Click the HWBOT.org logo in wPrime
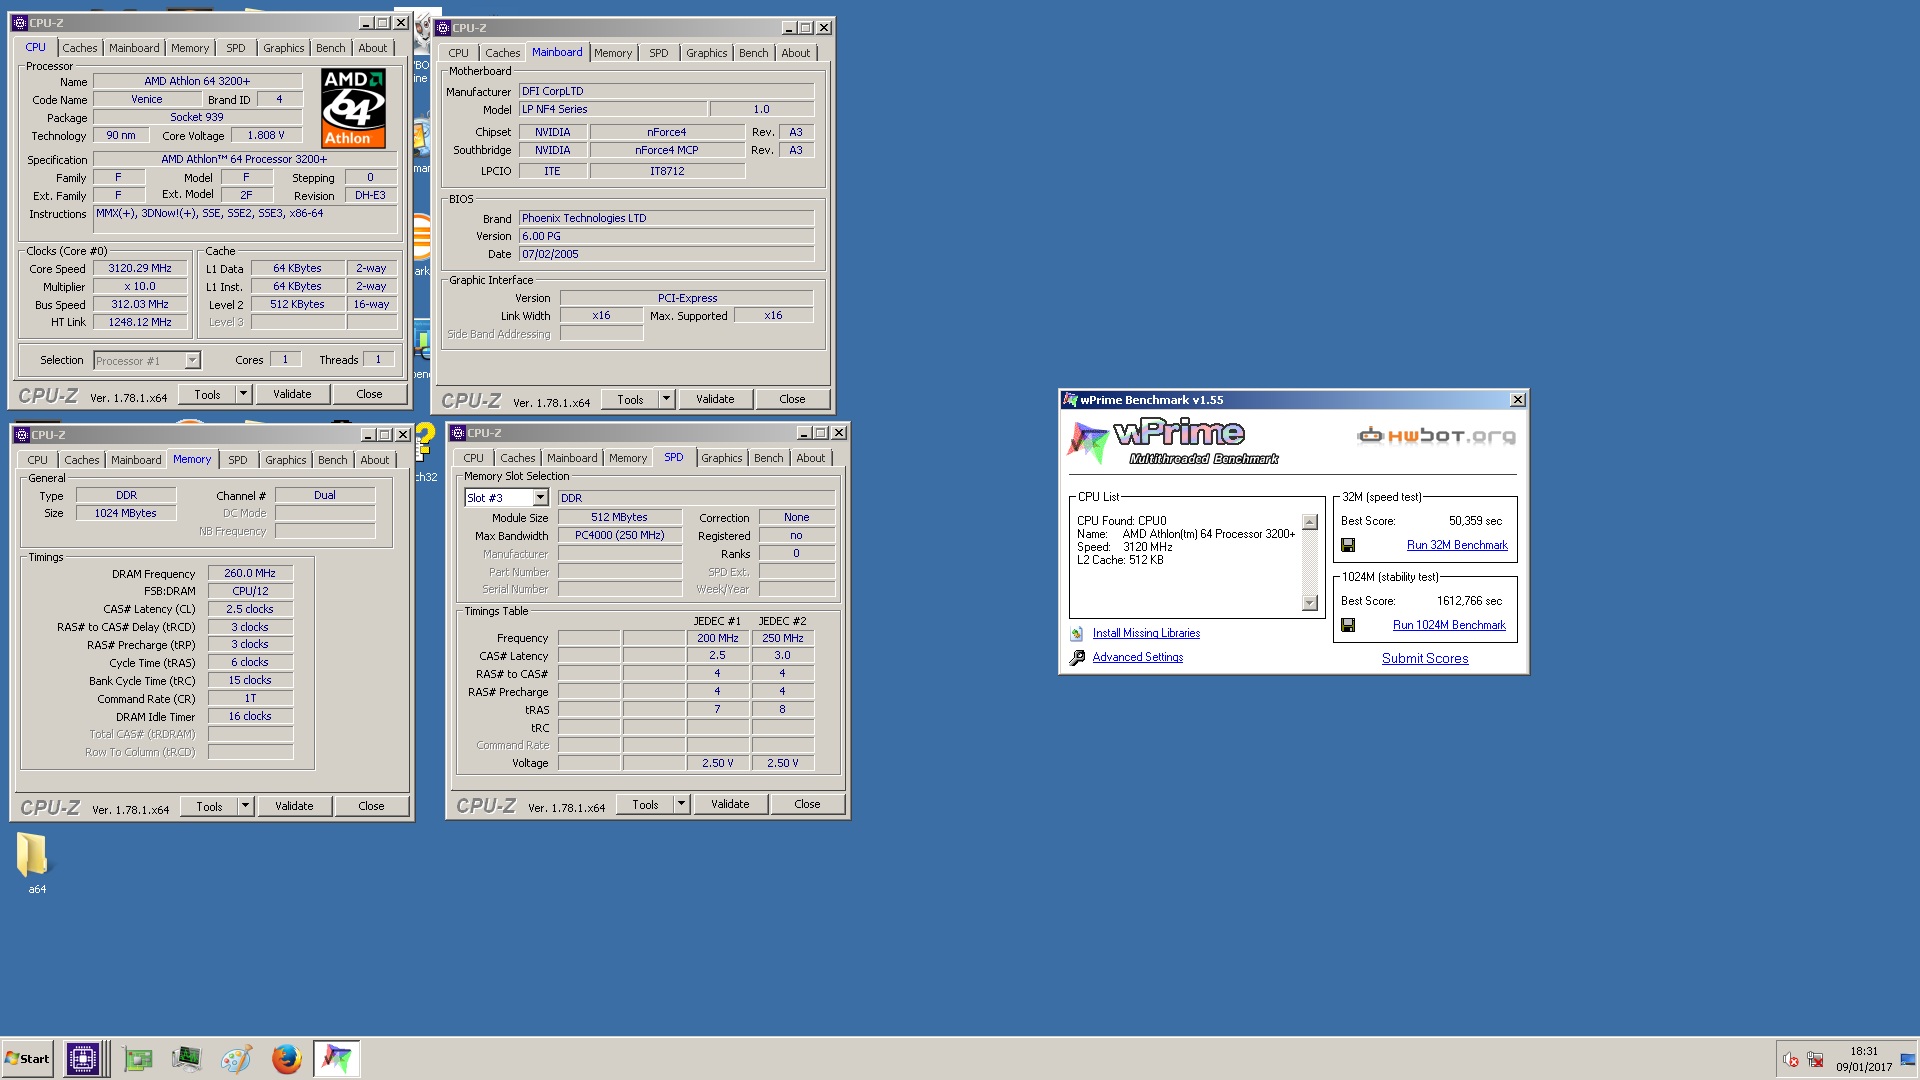This screenshot has height=1080, width=1920. [x=1436, y=435]
